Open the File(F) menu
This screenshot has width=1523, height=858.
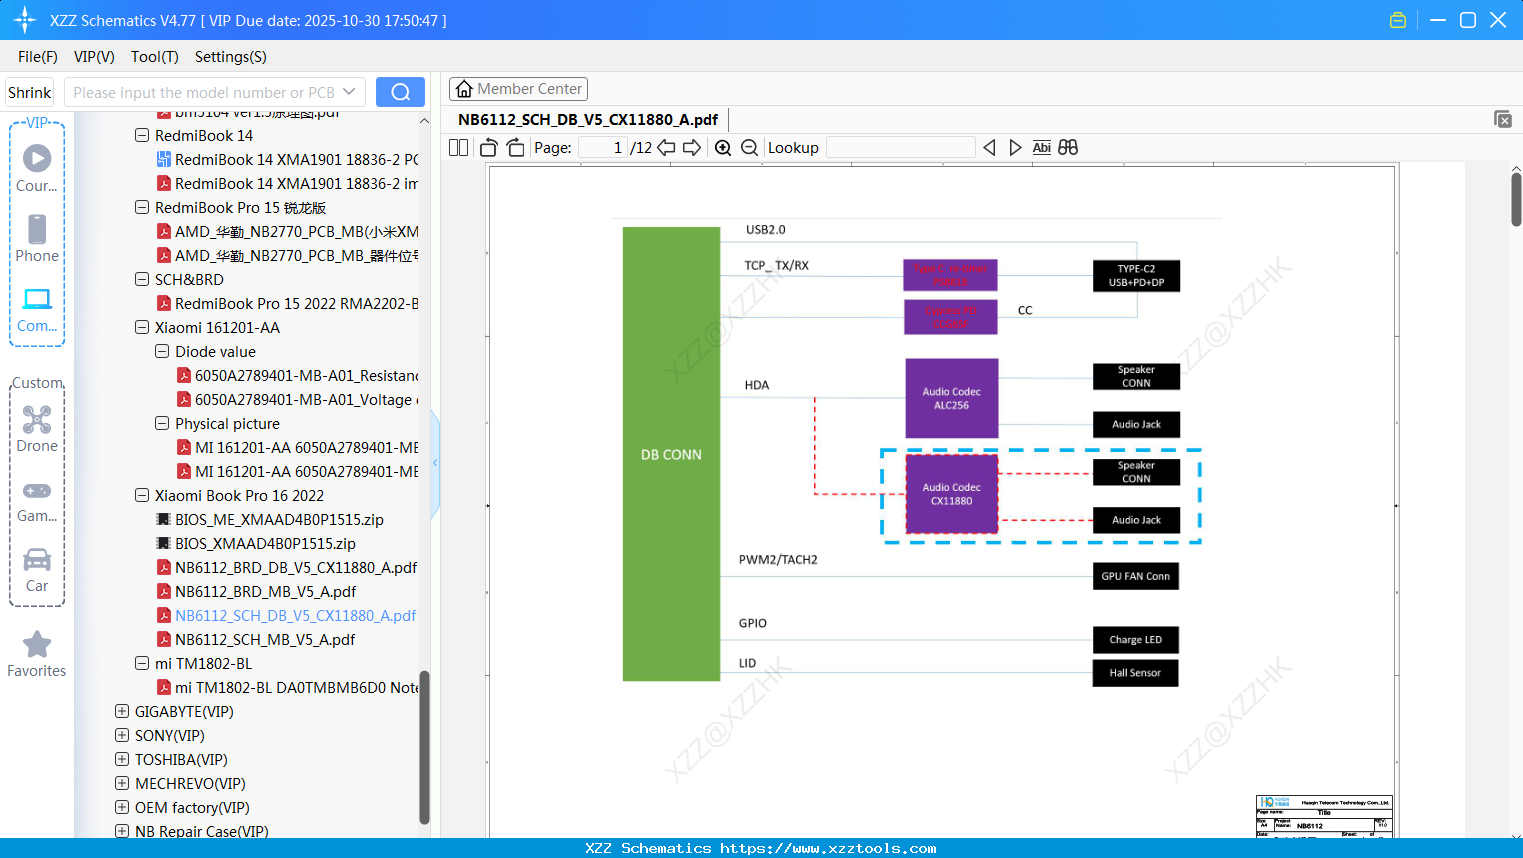pos(38,57)
